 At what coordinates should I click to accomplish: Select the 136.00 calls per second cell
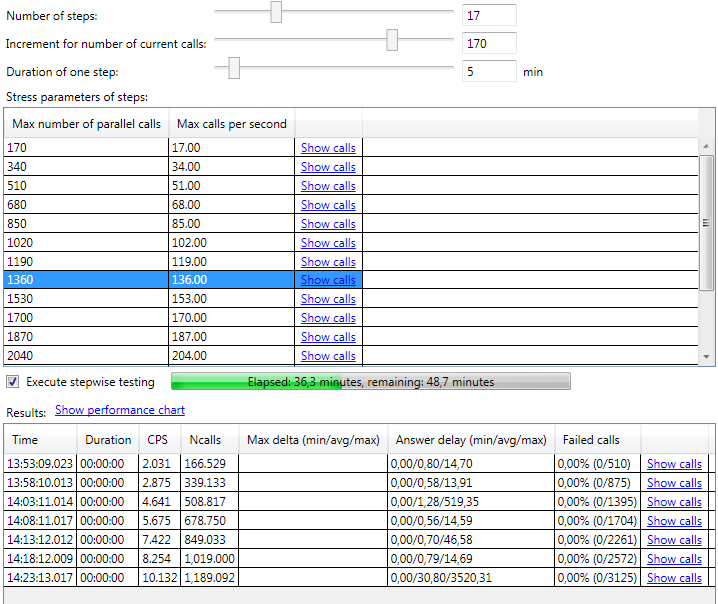pyautogui.click(x=231, y=280)
